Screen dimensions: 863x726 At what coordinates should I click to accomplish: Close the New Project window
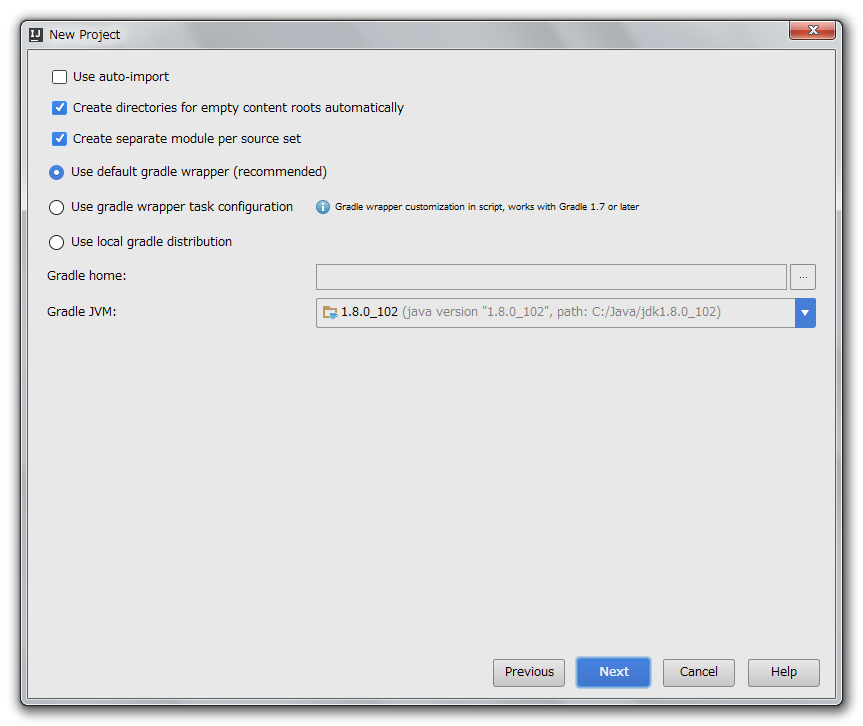[x=812, y=30]
